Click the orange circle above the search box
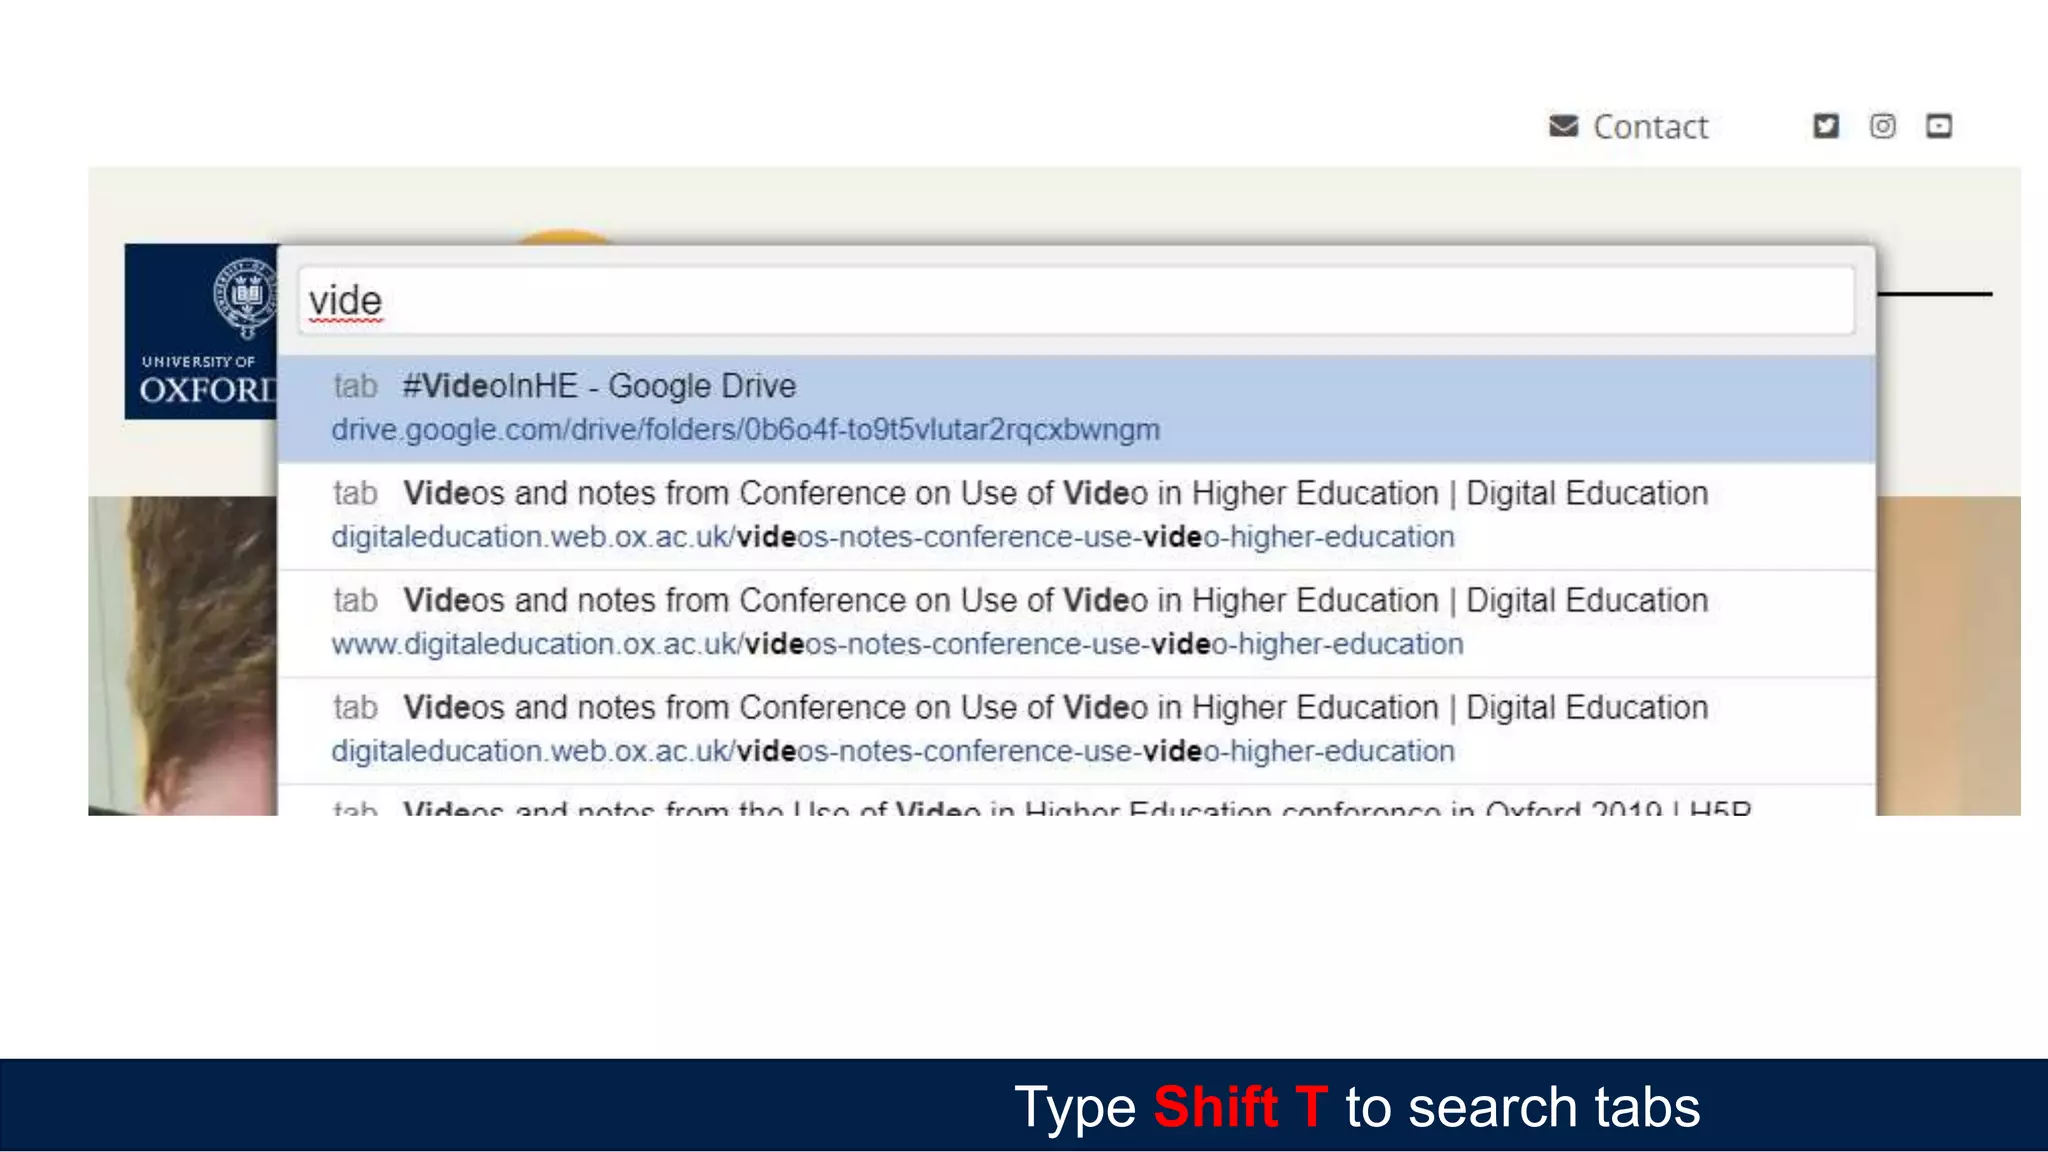 point(563,237)
